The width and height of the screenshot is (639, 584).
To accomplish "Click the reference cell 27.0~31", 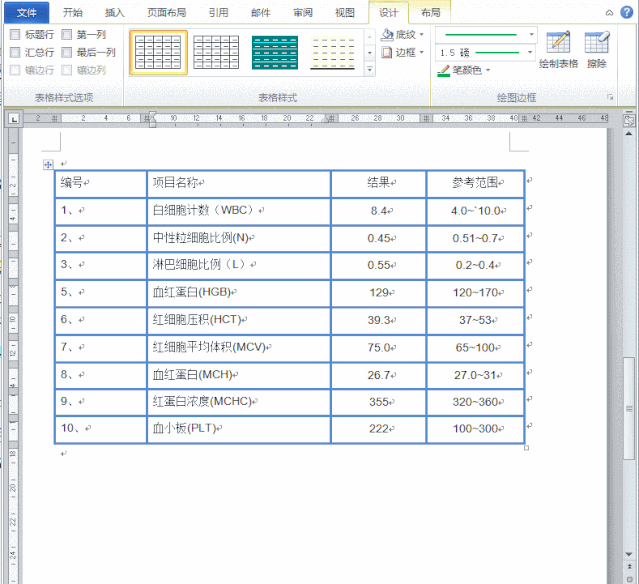I will pyautogui.click(x=475, y=375).
